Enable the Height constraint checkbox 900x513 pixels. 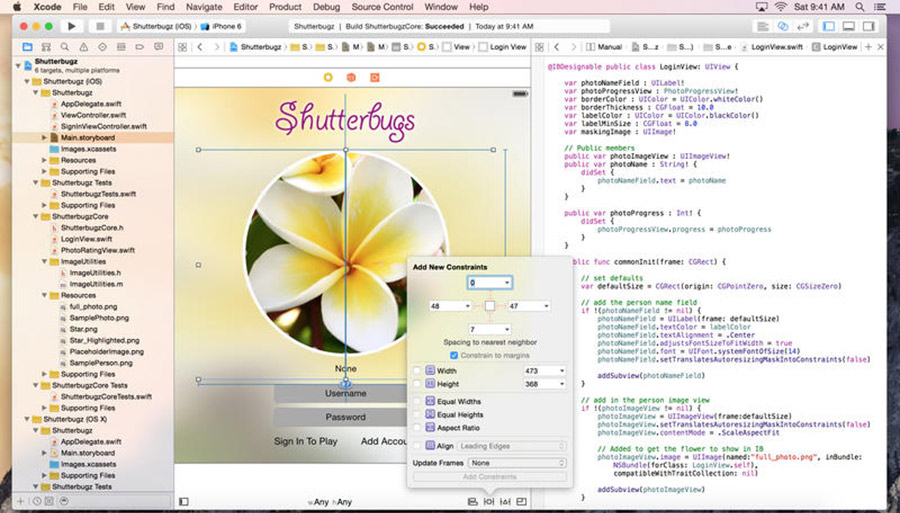tap(417, 384)
